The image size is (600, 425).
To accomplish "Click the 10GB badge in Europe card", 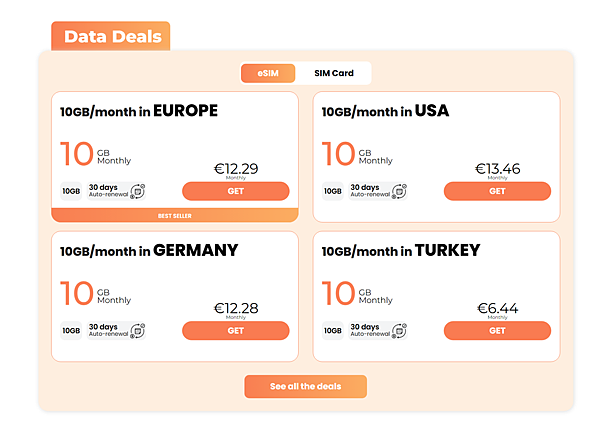I will pyautogui.click(x=72, y=190).
